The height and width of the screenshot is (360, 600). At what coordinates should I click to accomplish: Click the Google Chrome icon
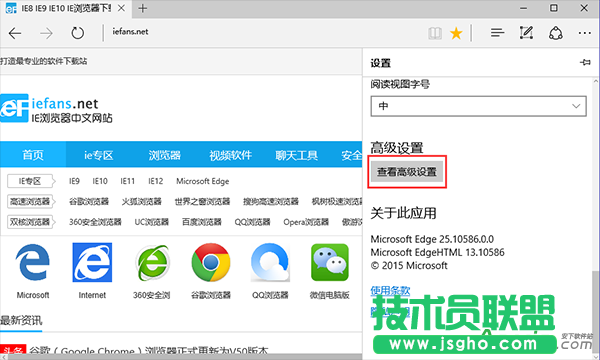tap(211, 262)
